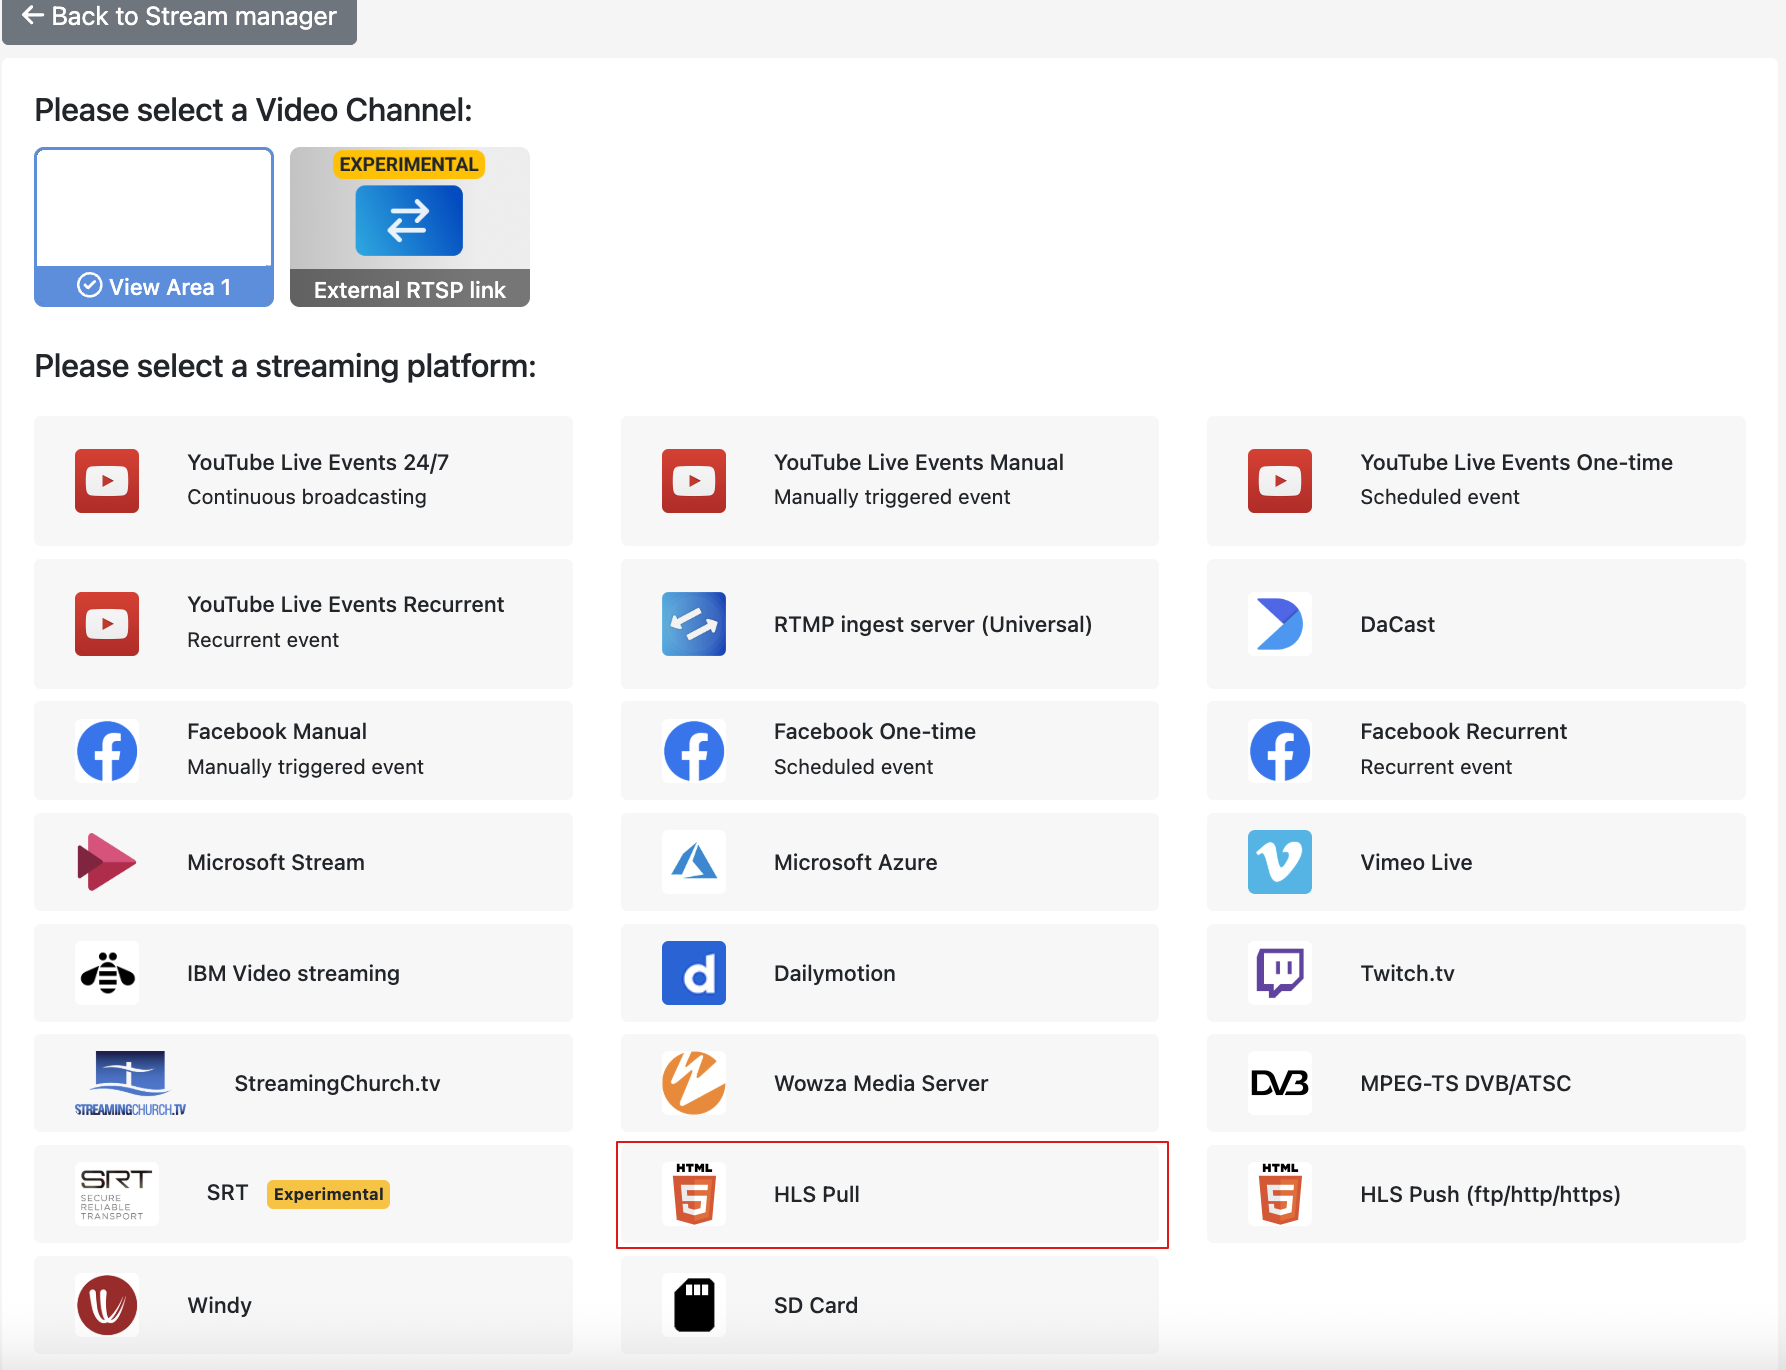
Task: Select the Microsoft Stream label
Action: 276,863
